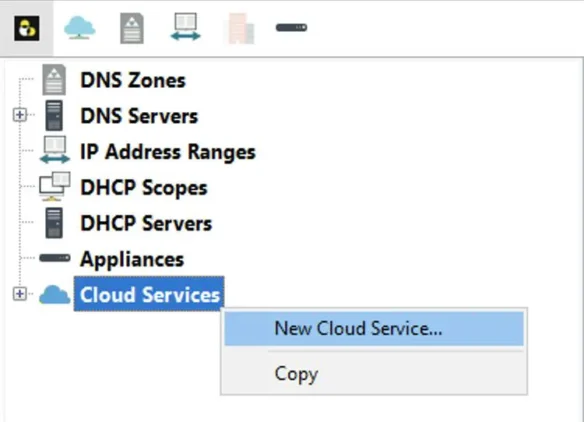Viewport: 584px width, 422px height.
Task: Click the yellow-and-black overview toolbar icon
Action: tap(26, 28)
